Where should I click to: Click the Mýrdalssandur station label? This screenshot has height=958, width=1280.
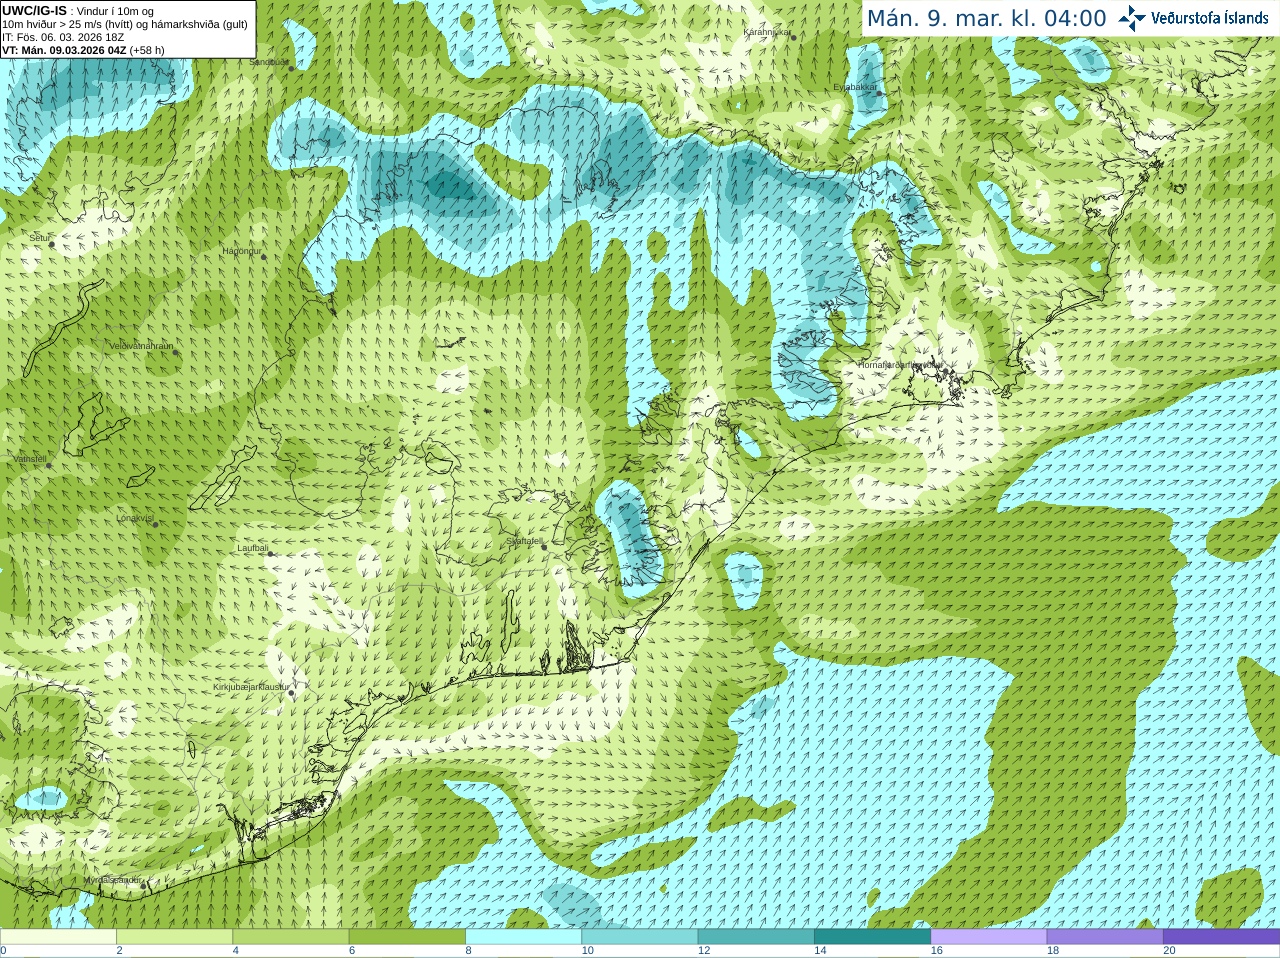tap(112, 880)
